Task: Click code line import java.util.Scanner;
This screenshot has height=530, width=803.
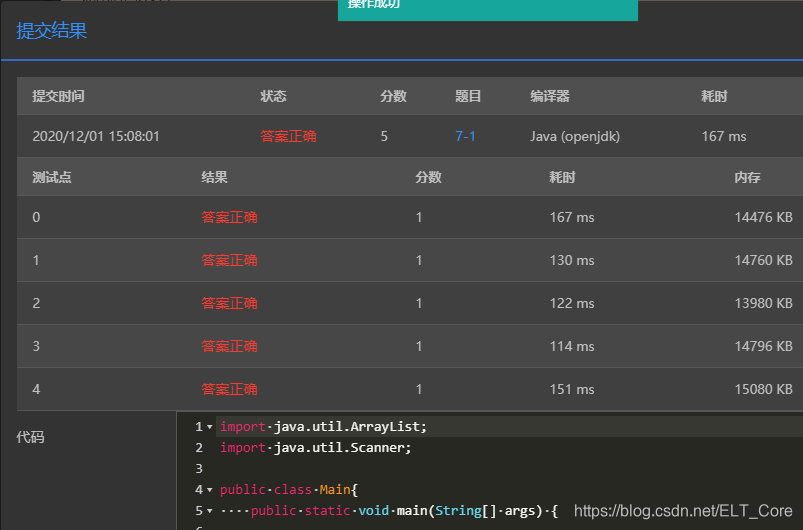Action: pos(315,448)
